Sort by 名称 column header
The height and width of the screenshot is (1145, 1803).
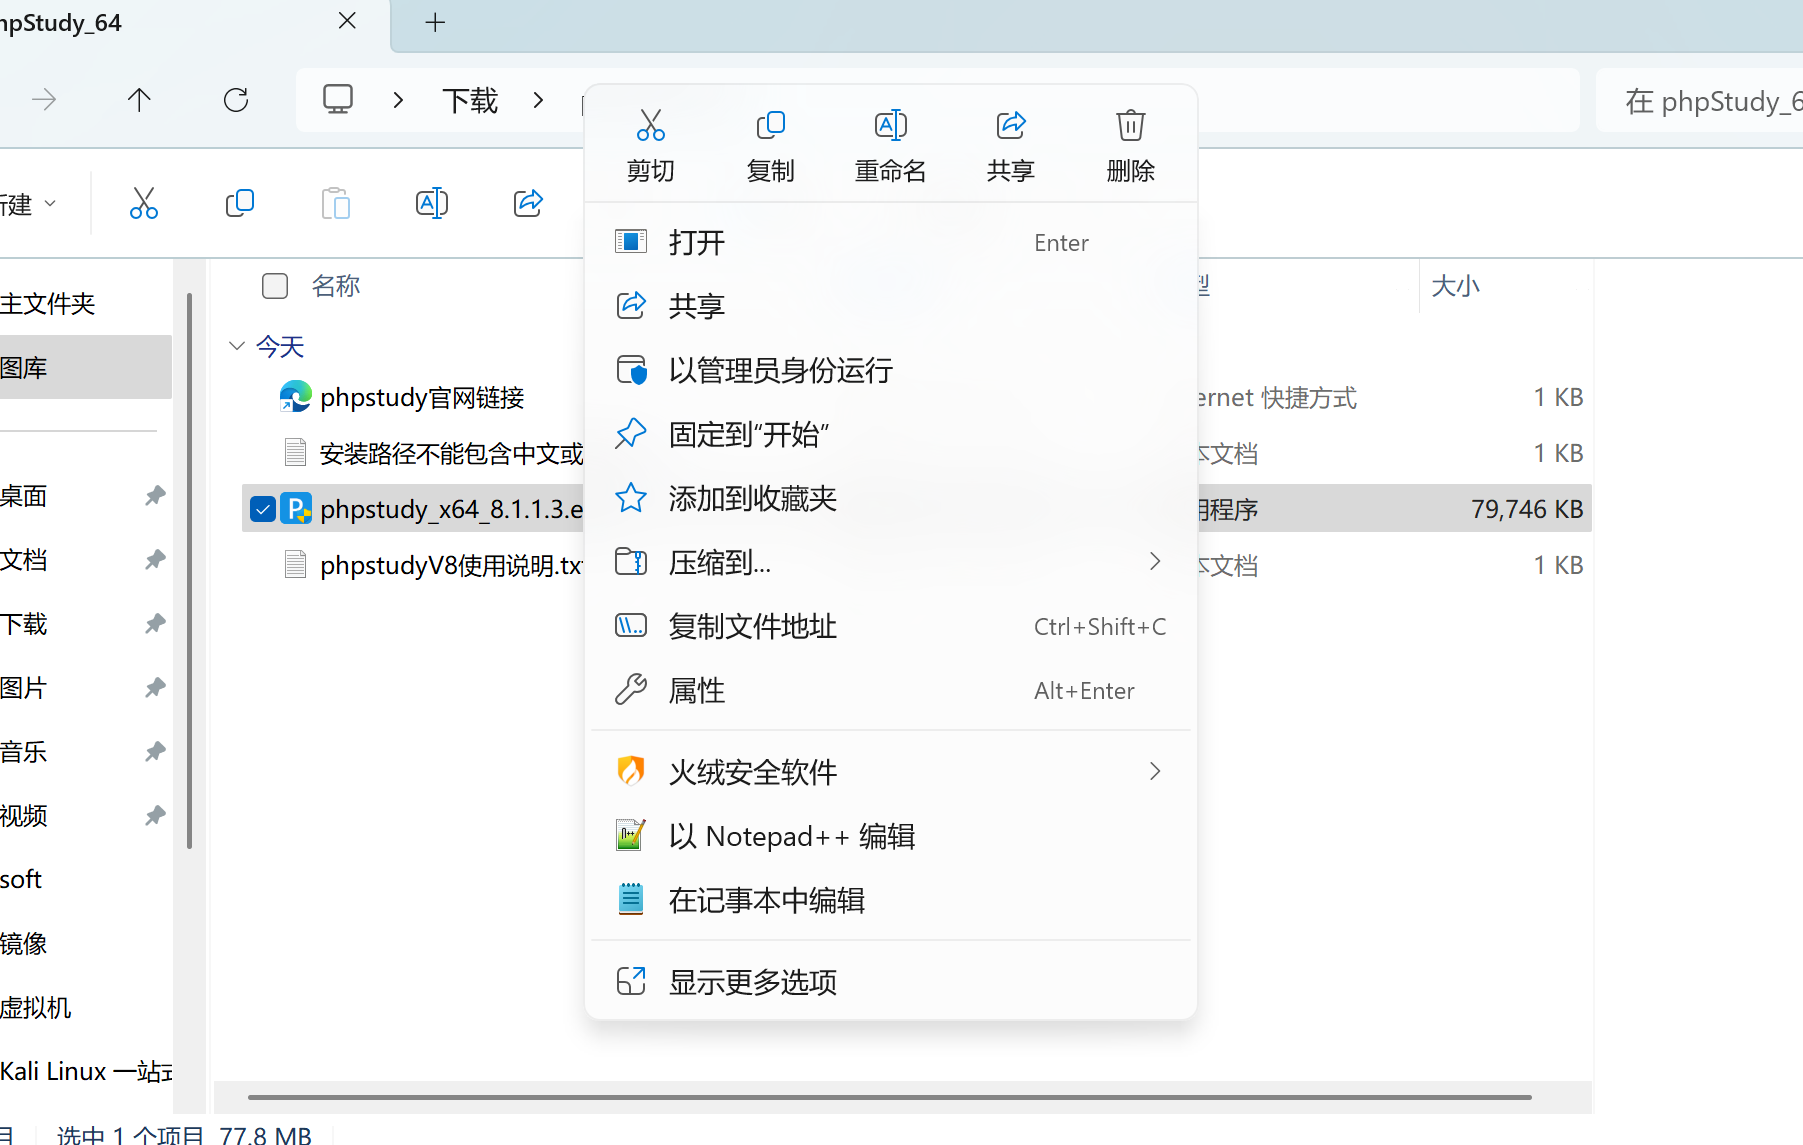coord(336,286)
